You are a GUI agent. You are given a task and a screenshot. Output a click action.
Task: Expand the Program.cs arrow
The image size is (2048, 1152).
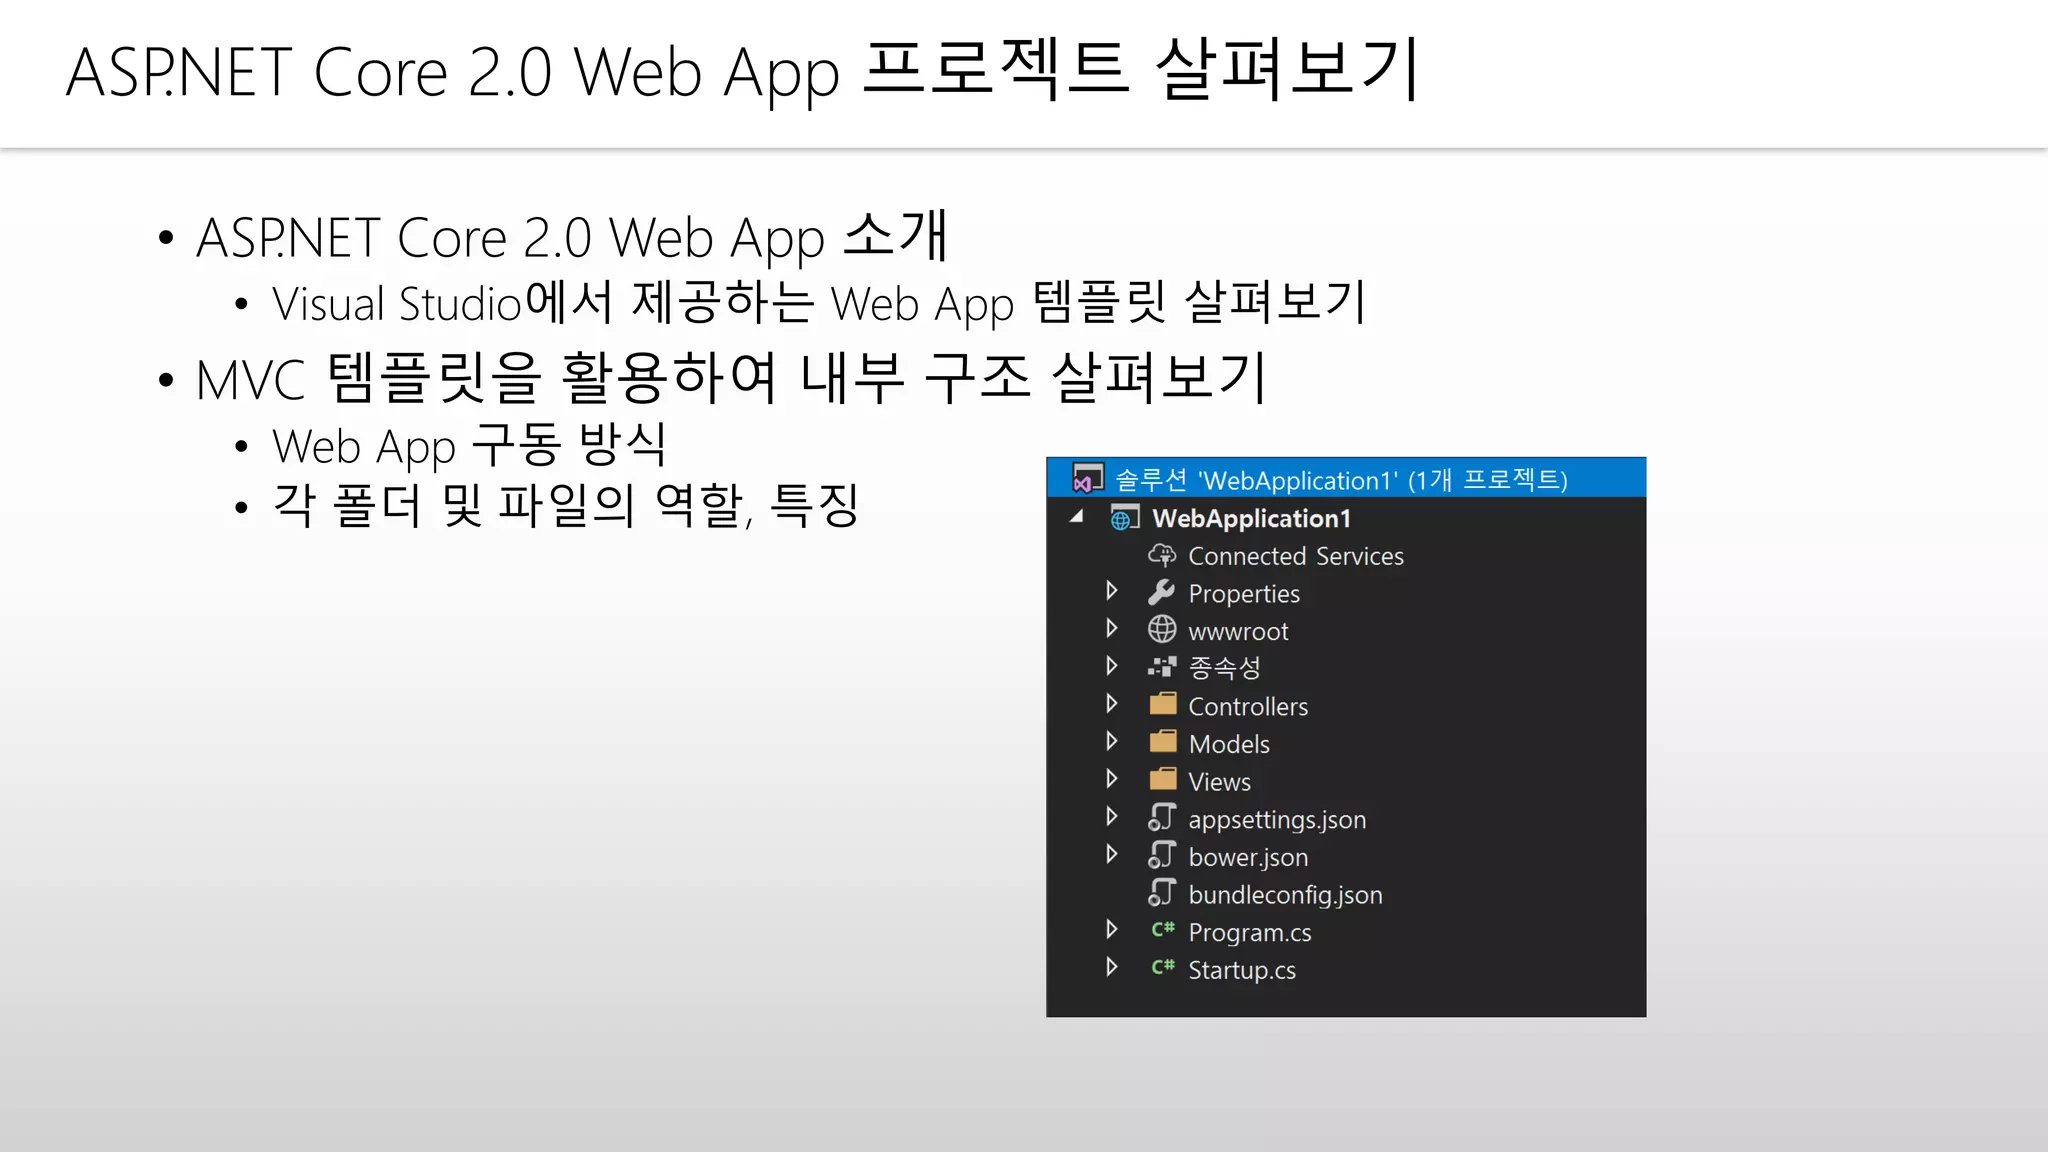(x=1112, y=929)
